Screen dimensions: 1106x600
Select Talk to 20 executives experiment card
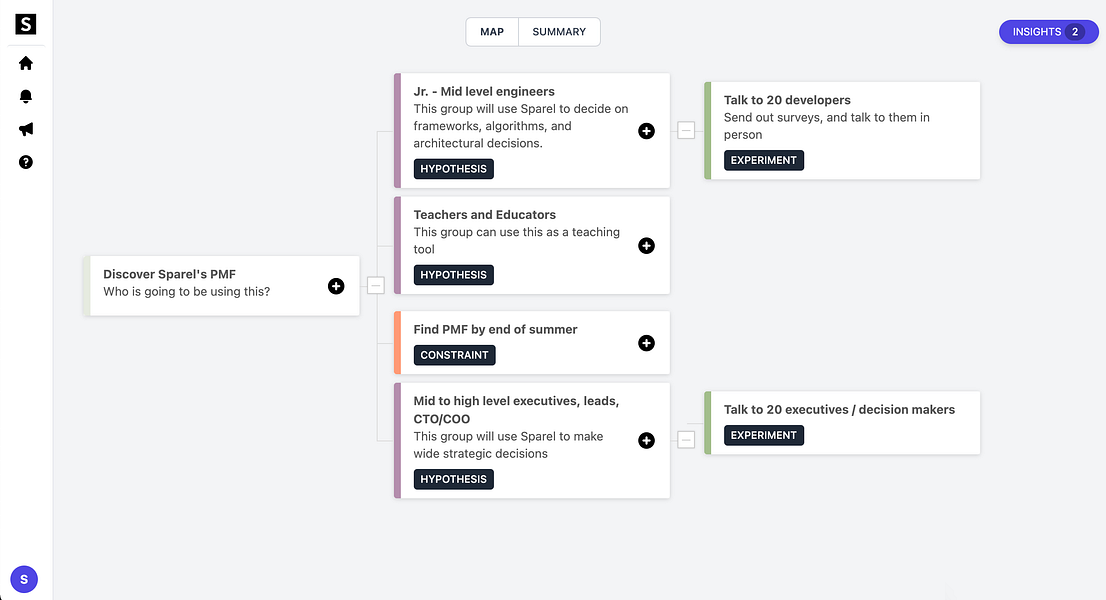(x=842, y=423)
